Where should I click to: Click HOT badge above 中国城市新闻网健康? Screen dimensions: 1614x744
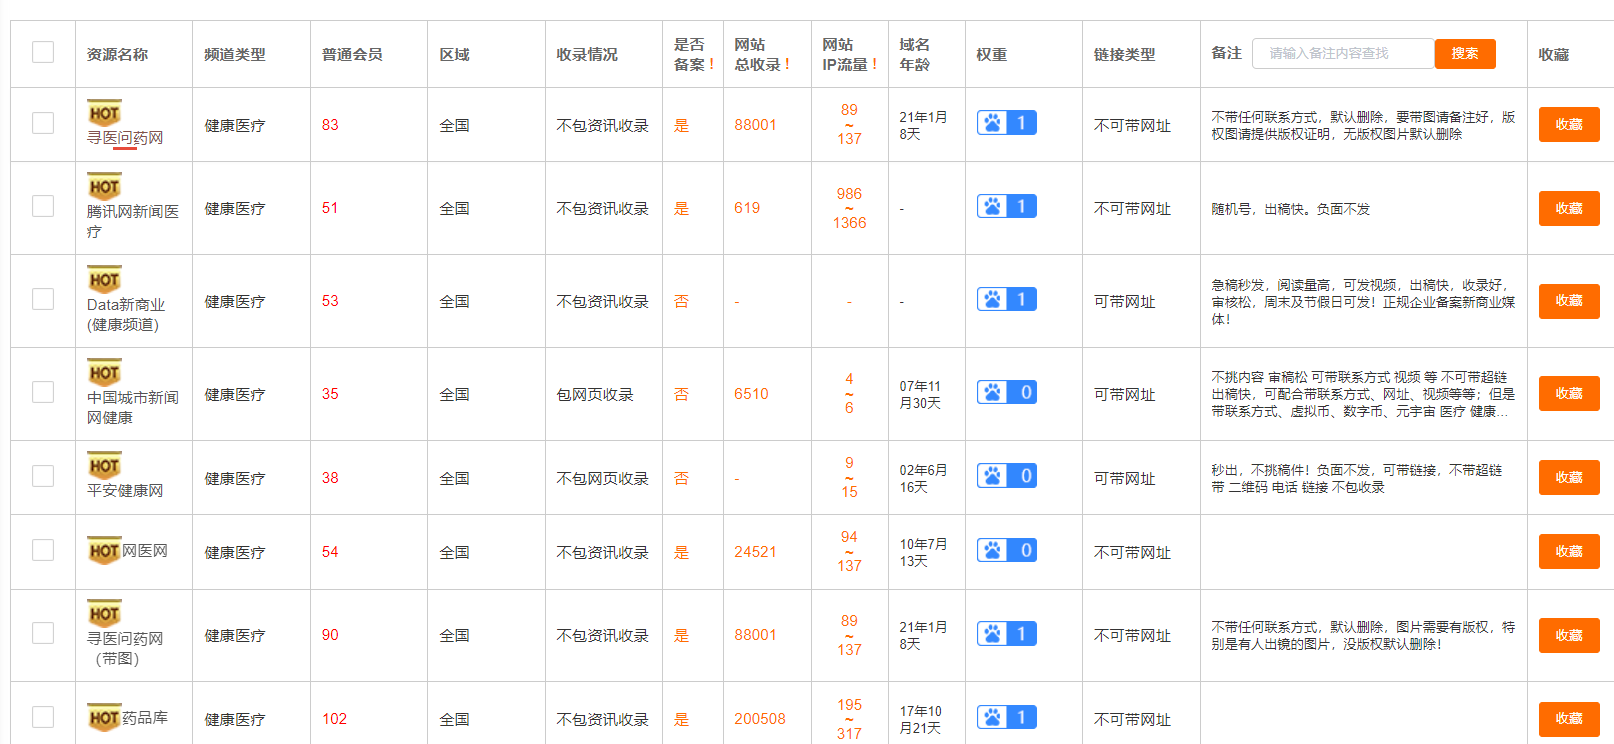coord(104,373)
